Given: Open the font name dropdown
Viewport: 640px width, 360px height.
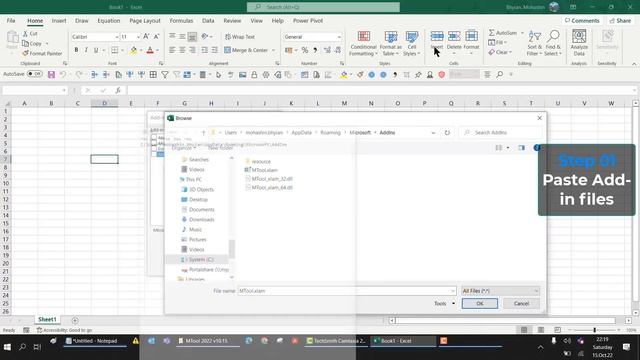Looking at the screenshot, I should pos(116,37).
